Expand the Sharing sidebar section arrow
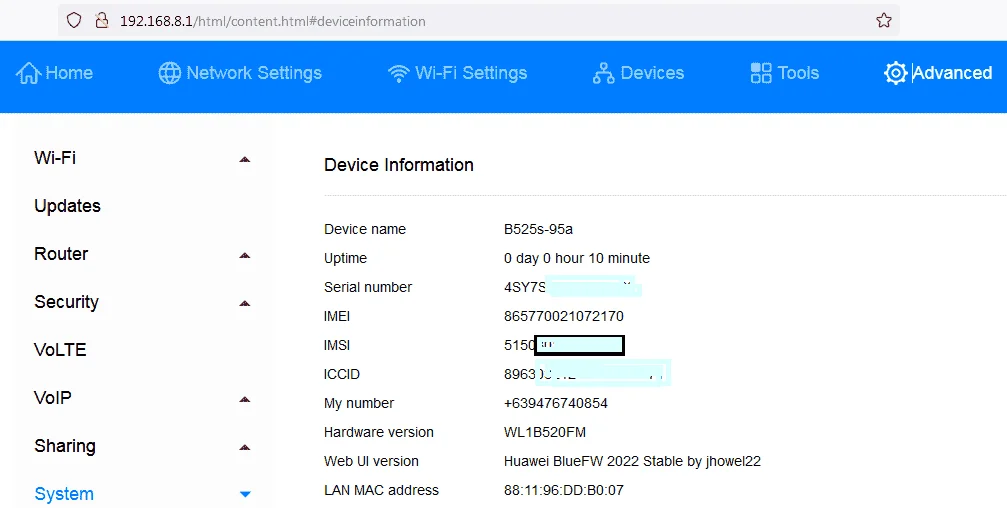1007x508 pixels. tap(245, 447)
